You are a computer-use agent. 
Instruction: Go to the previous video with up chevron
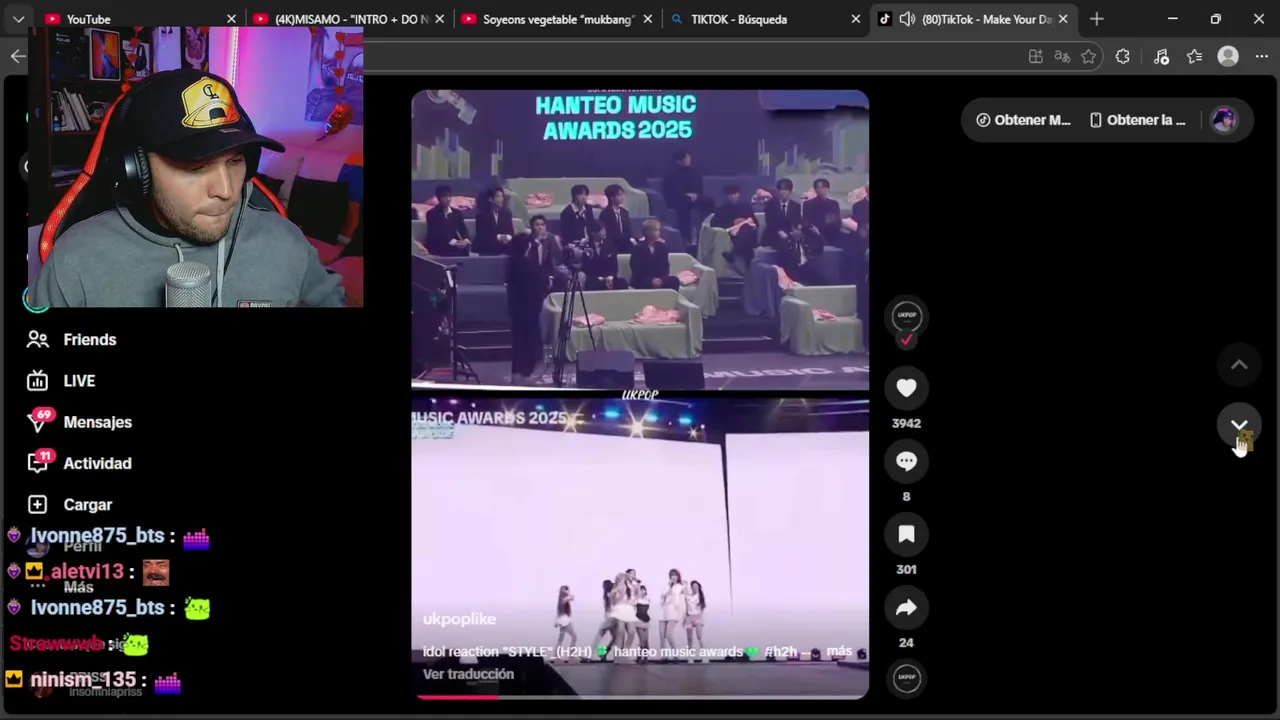1239,365
